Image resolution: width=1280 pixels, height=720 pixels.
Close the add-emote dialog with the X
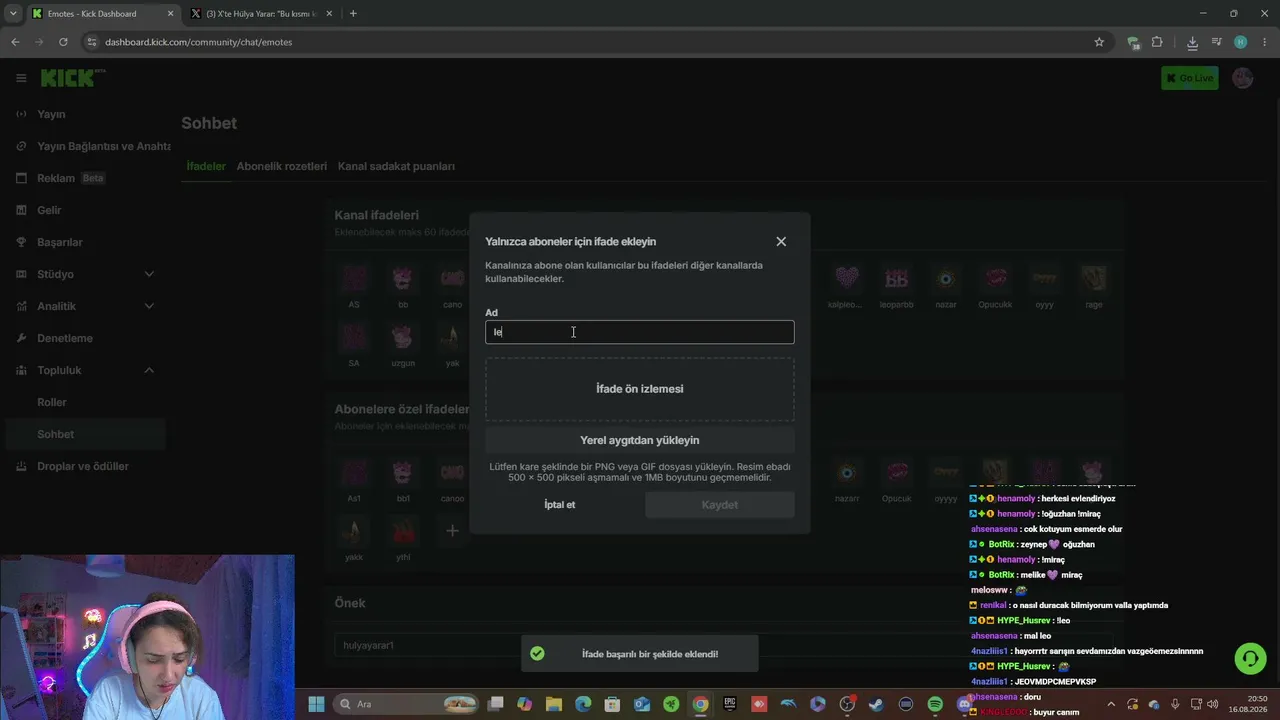click(x=781, y=241)
